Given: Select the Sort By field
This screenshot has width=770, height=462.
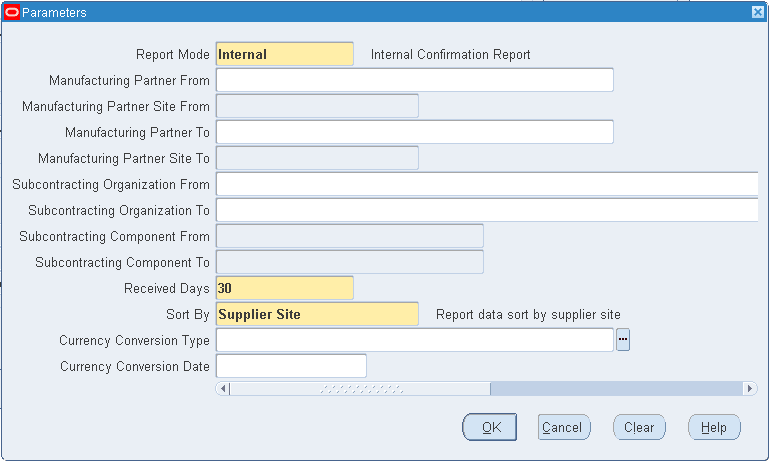Looking at the screenshot, I should (317, 314).
